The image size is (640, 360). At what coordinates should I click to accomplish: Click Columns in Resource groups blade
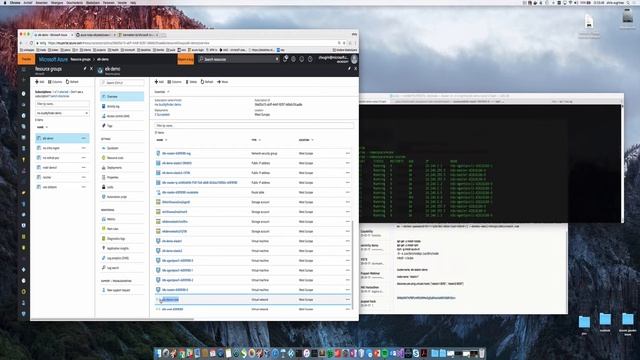[x=55, y=82]
